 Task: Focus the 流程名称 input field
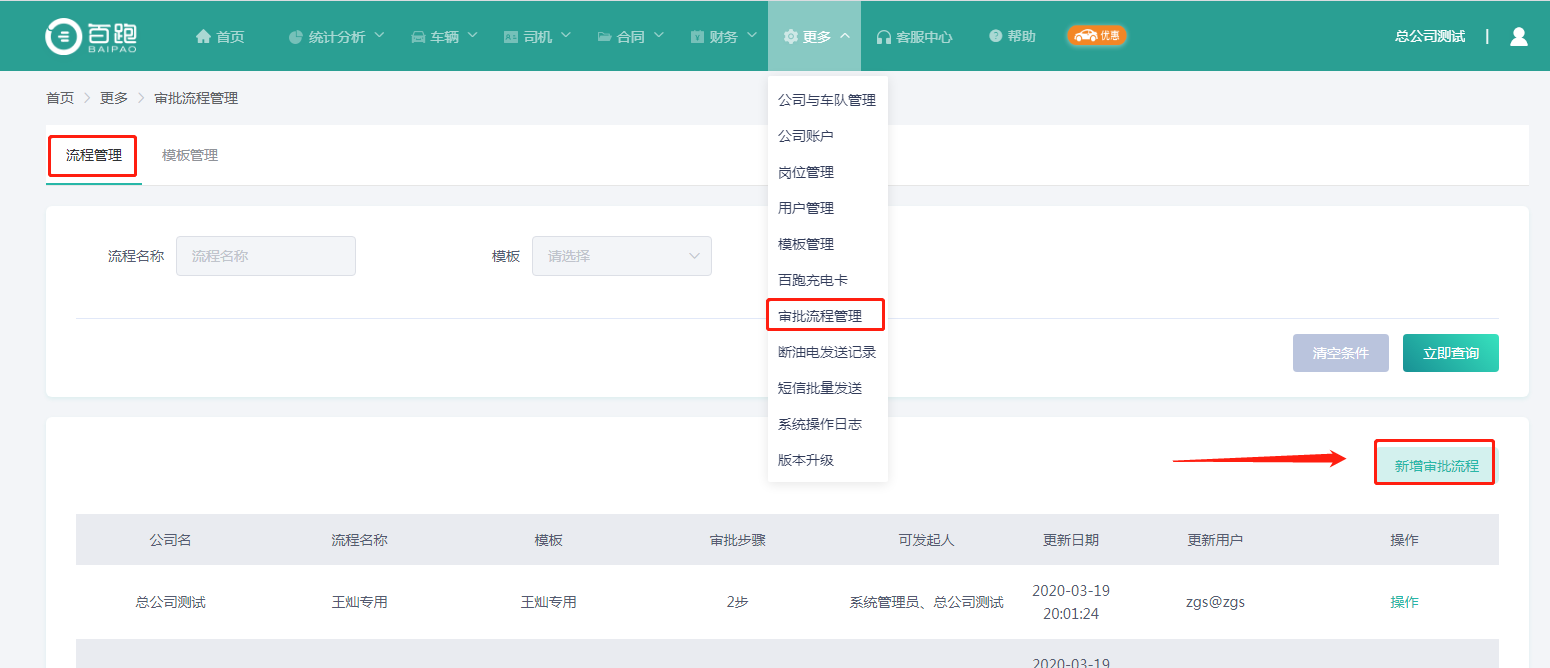point(266,256)
